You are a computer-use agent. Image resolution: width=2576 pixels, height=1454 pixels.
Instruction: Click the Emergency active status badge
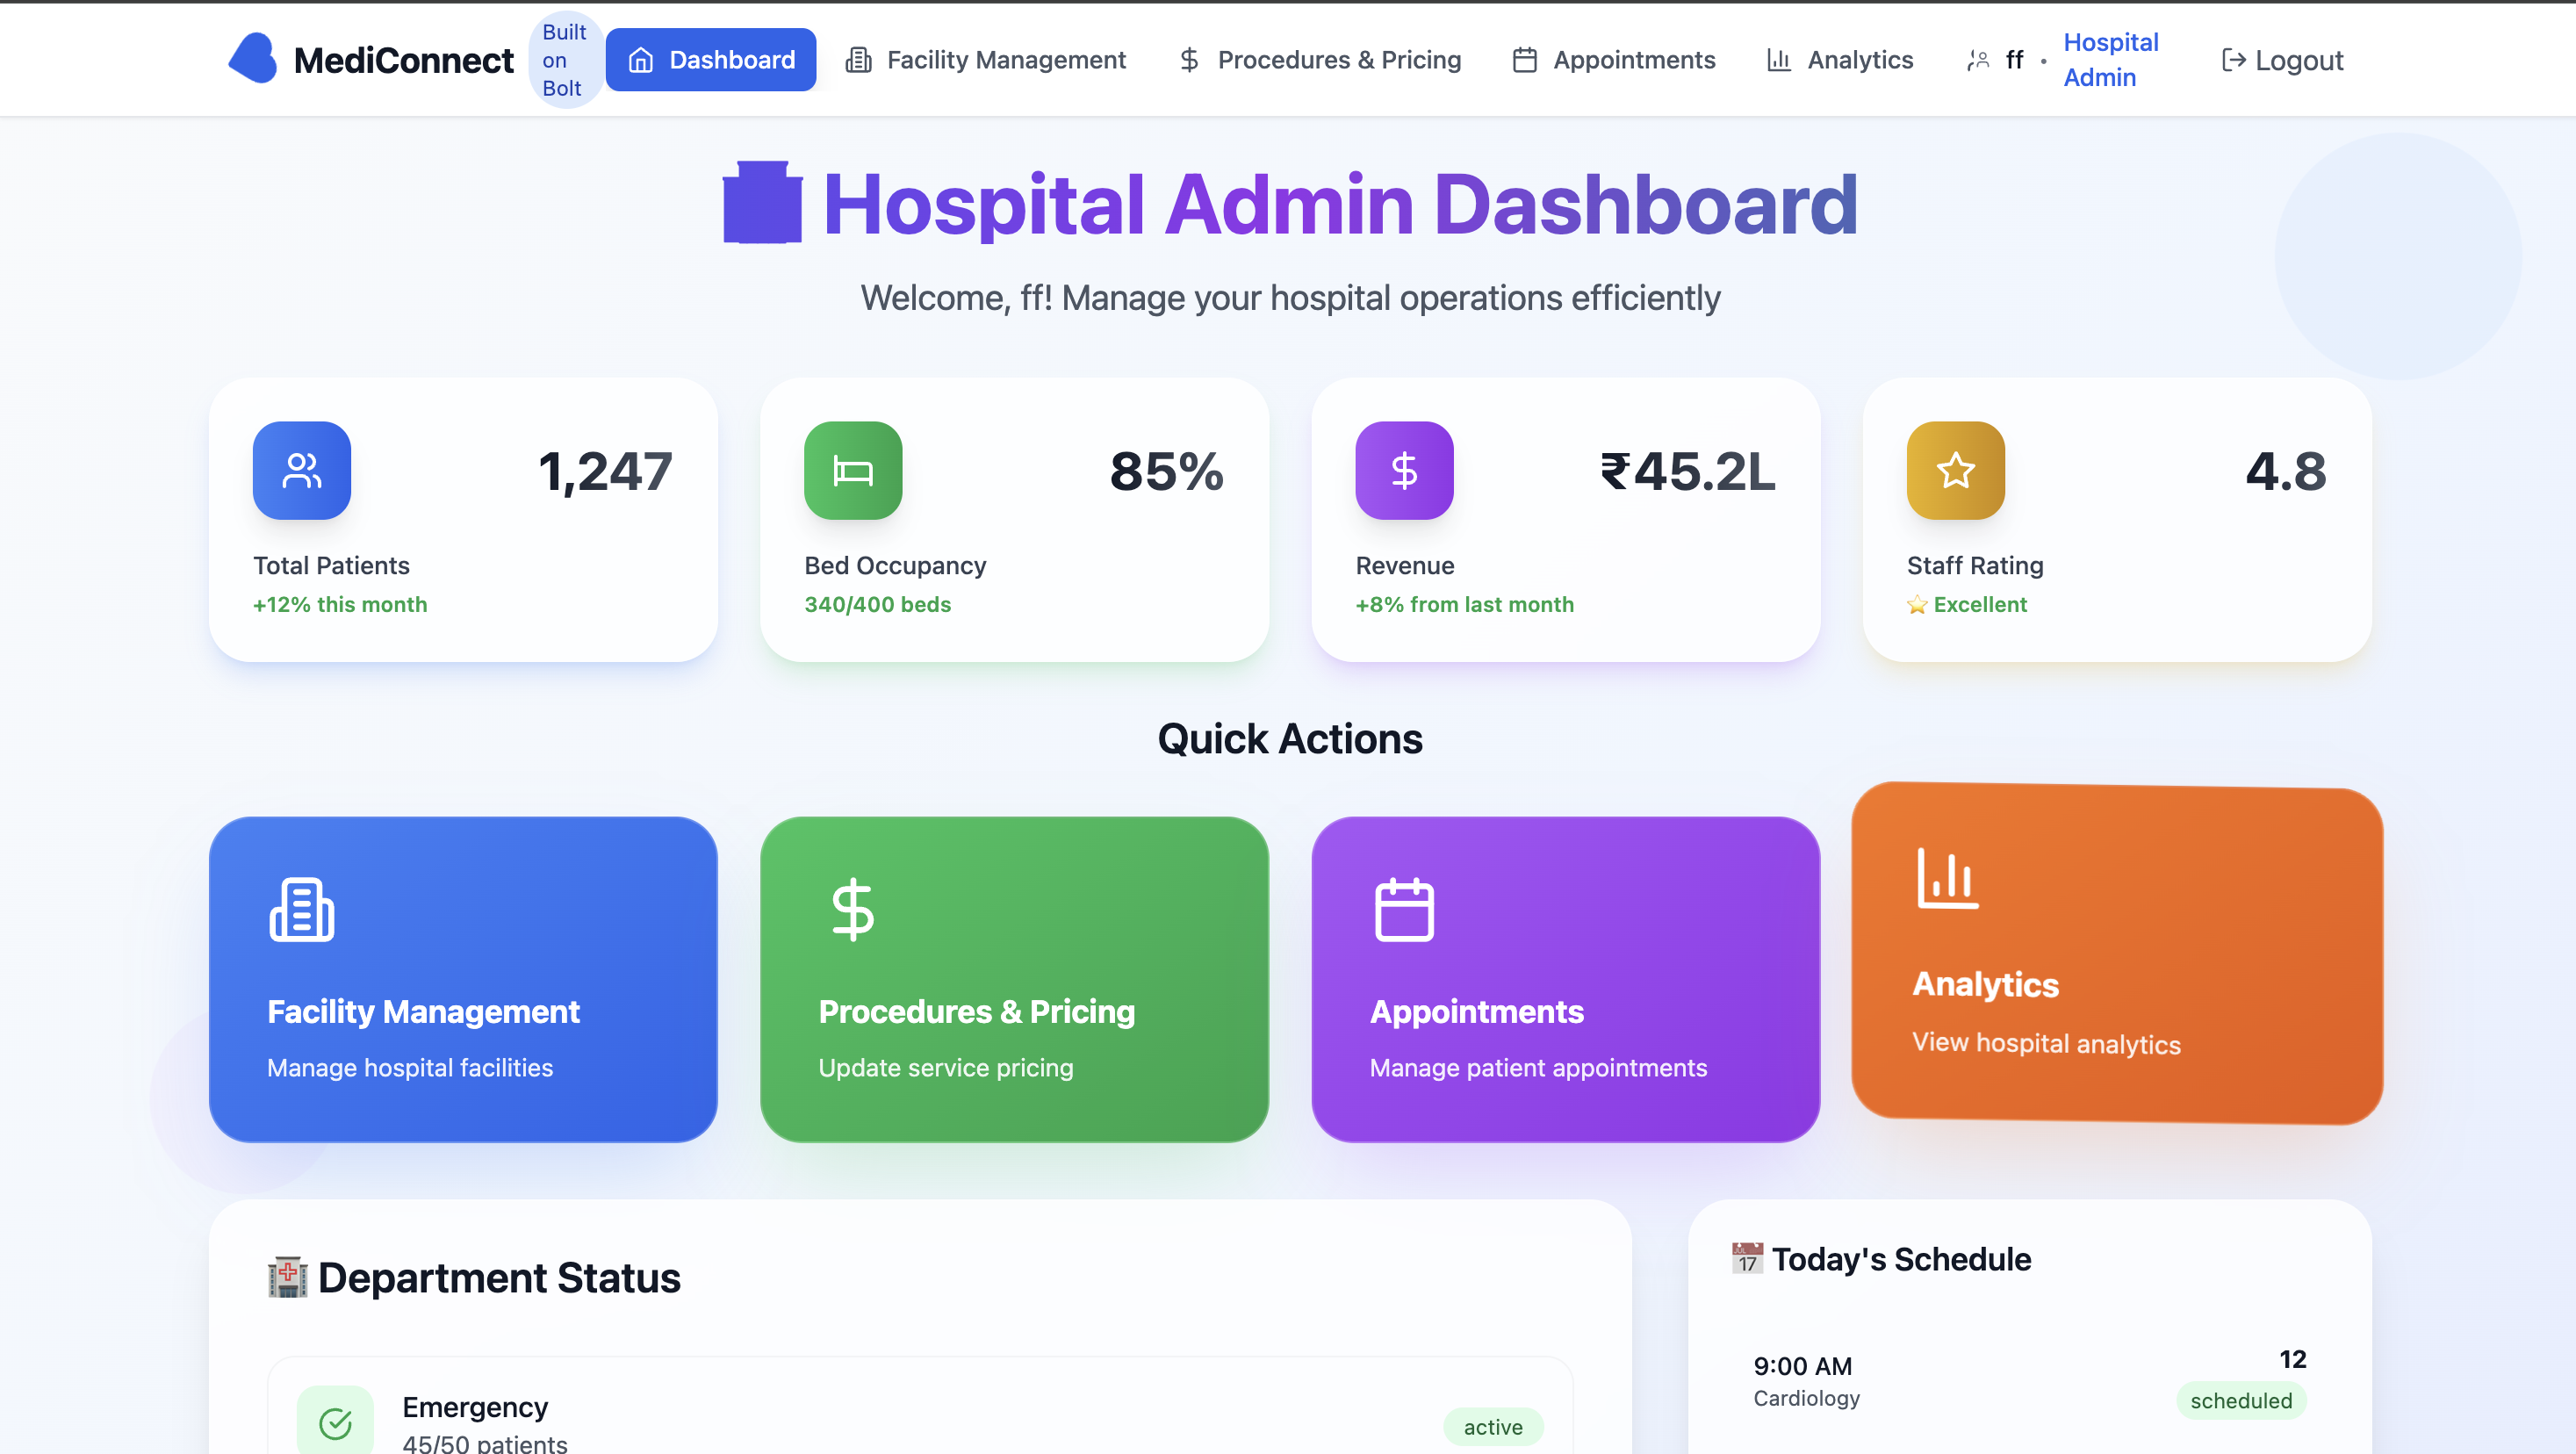coord(1492,1426)
